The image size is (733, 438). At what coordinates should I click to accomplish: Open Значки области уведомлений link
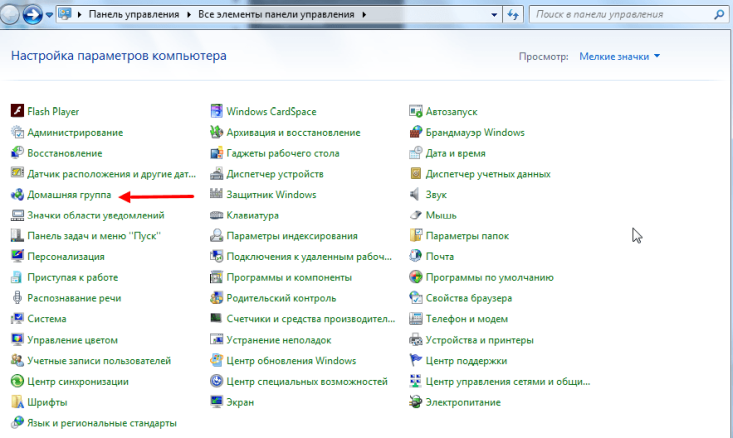[96, 215]
